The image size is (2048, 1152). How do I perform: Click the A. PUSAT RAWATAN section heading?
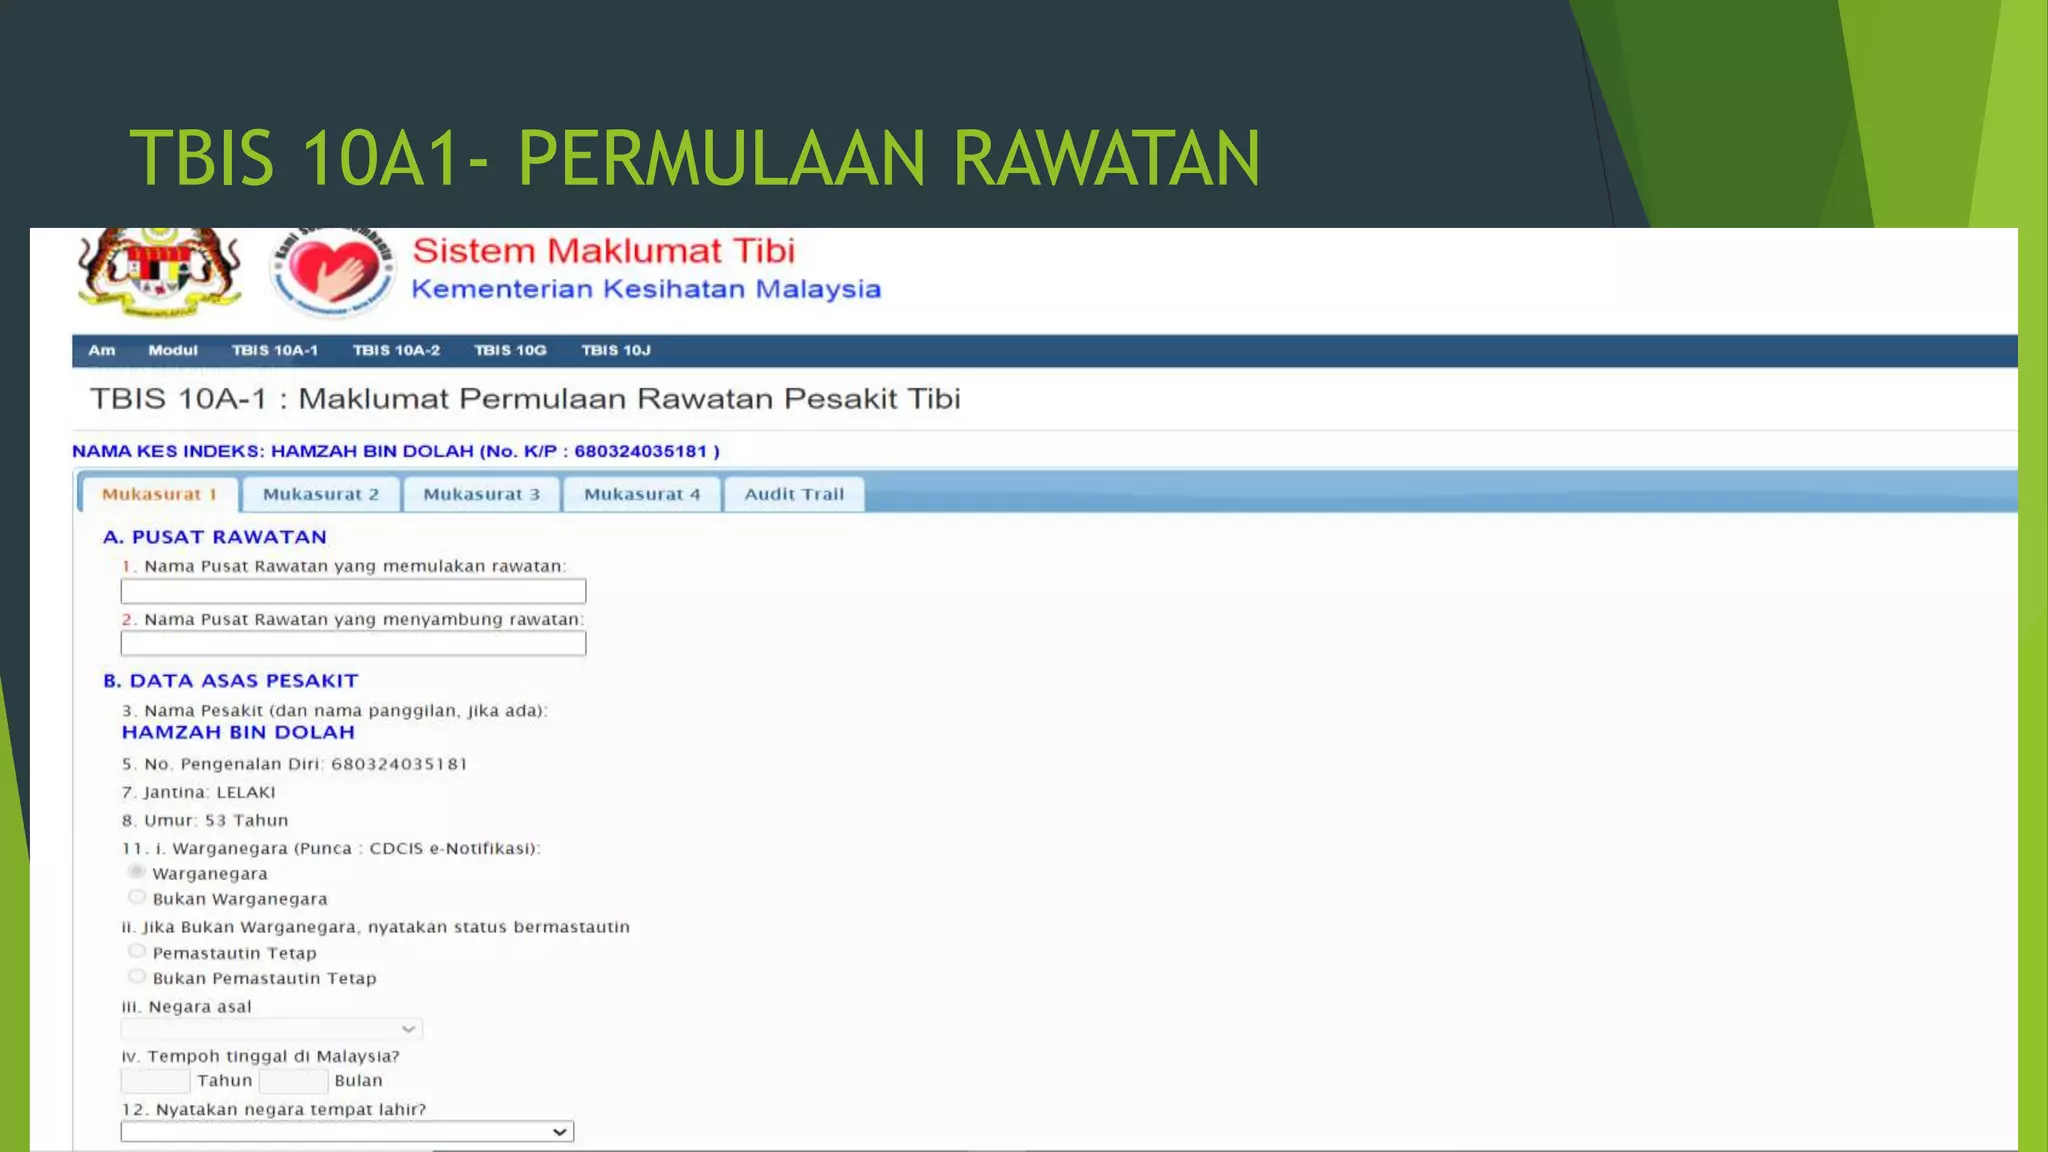(215, 537)
